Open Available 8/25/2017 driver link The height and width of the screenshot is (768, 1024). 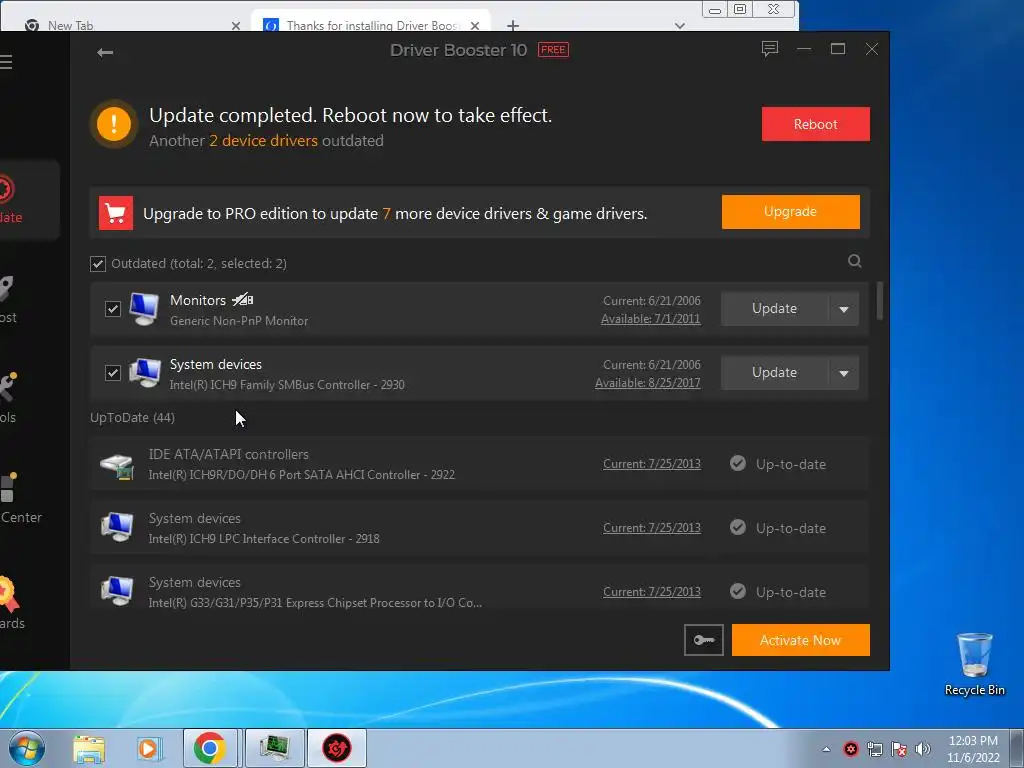647,383
